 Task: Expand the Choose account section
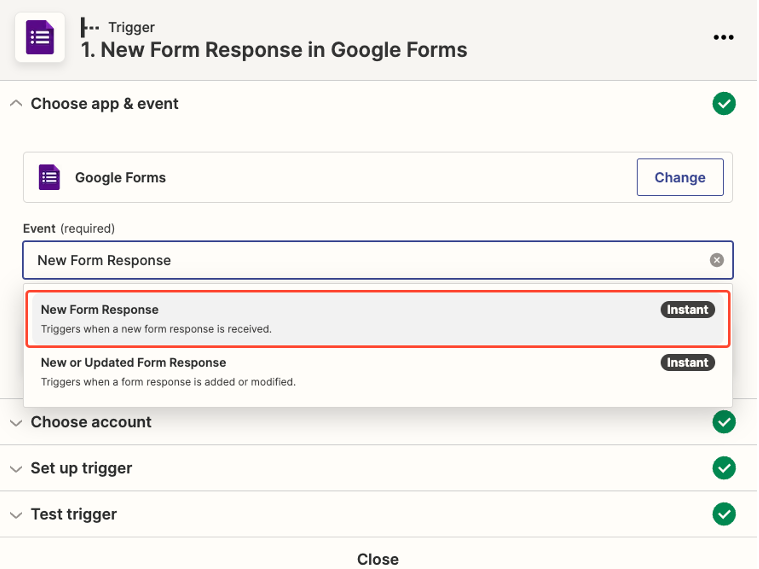(16, 423)
